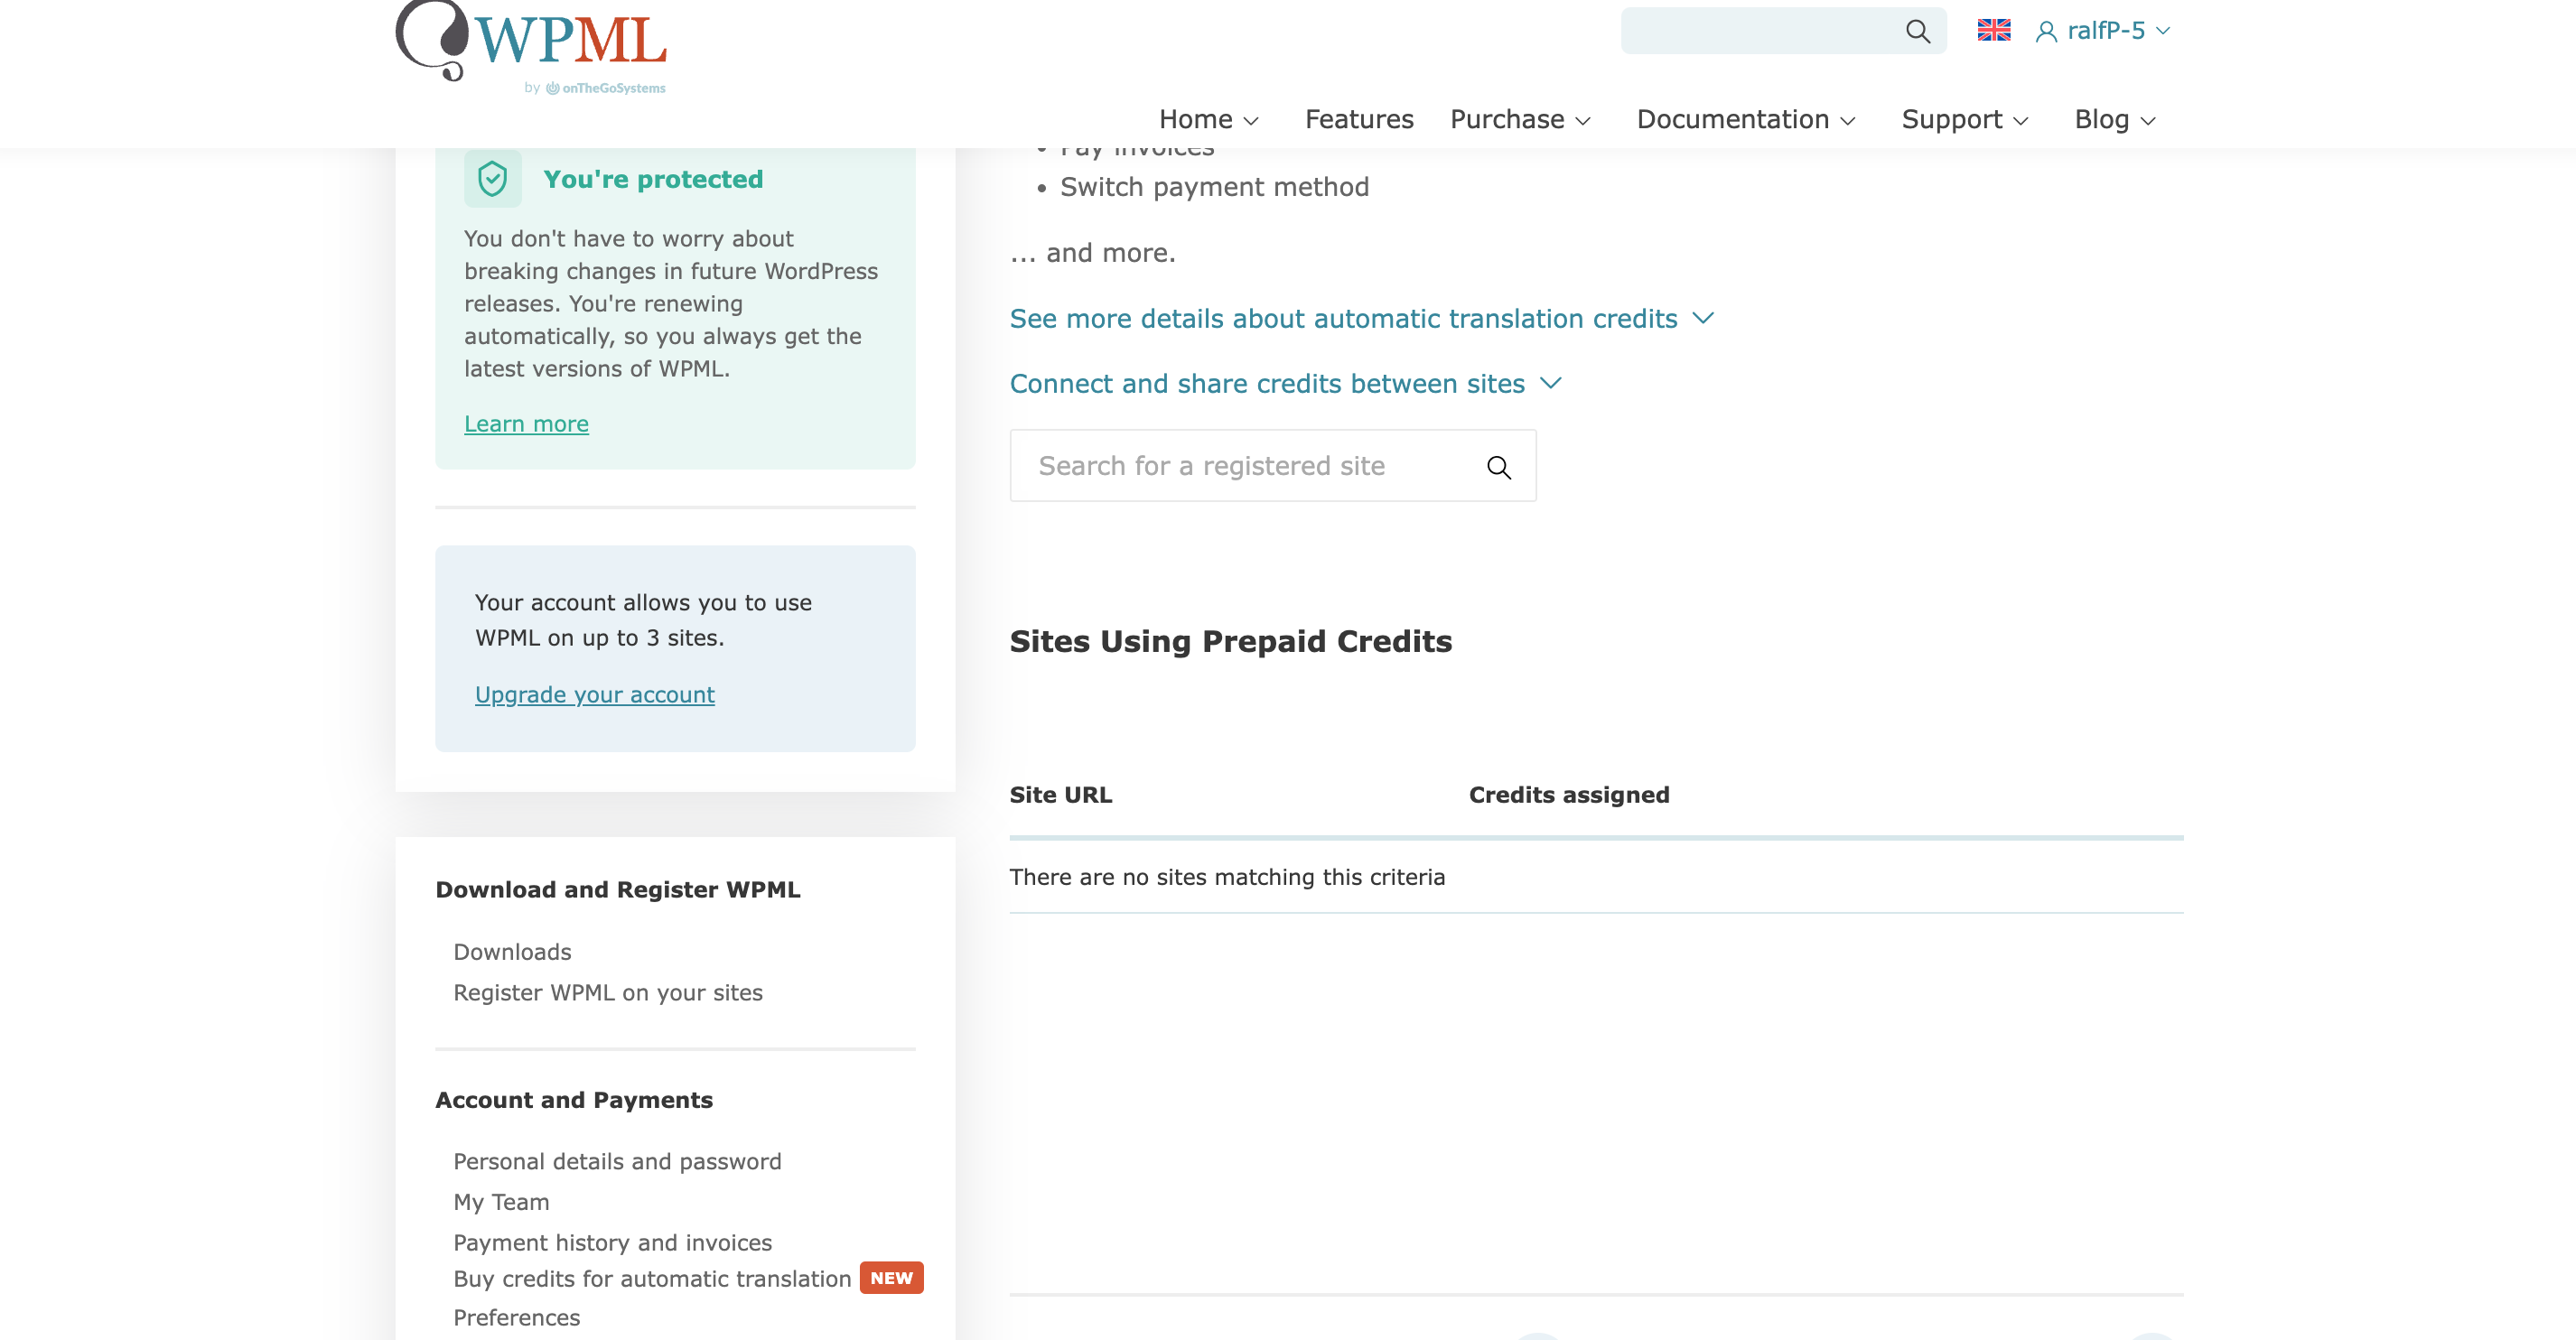Click the registered site search magnifier icon

coord(1498,467)
